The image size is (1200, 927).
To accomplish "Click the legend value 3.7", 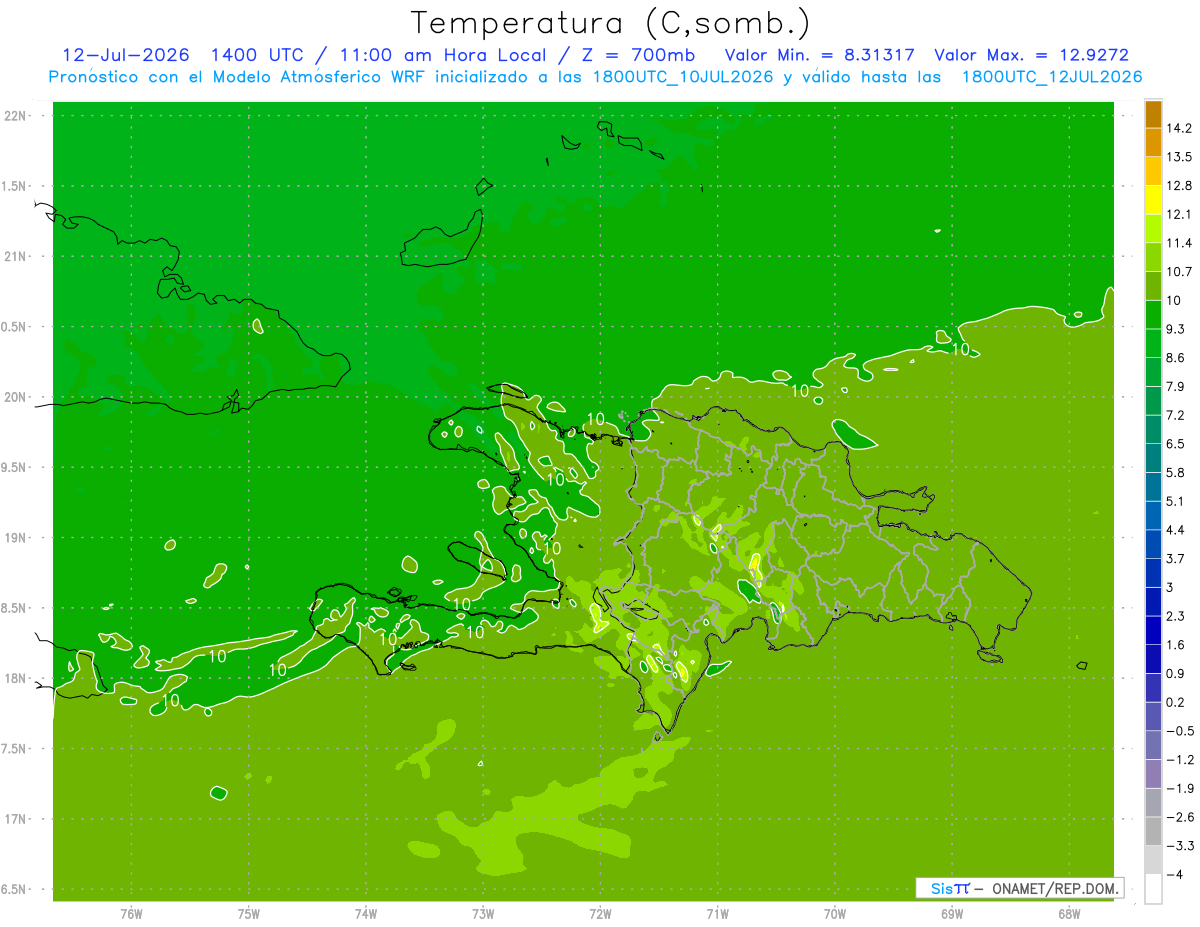I will coord(1175,558).
